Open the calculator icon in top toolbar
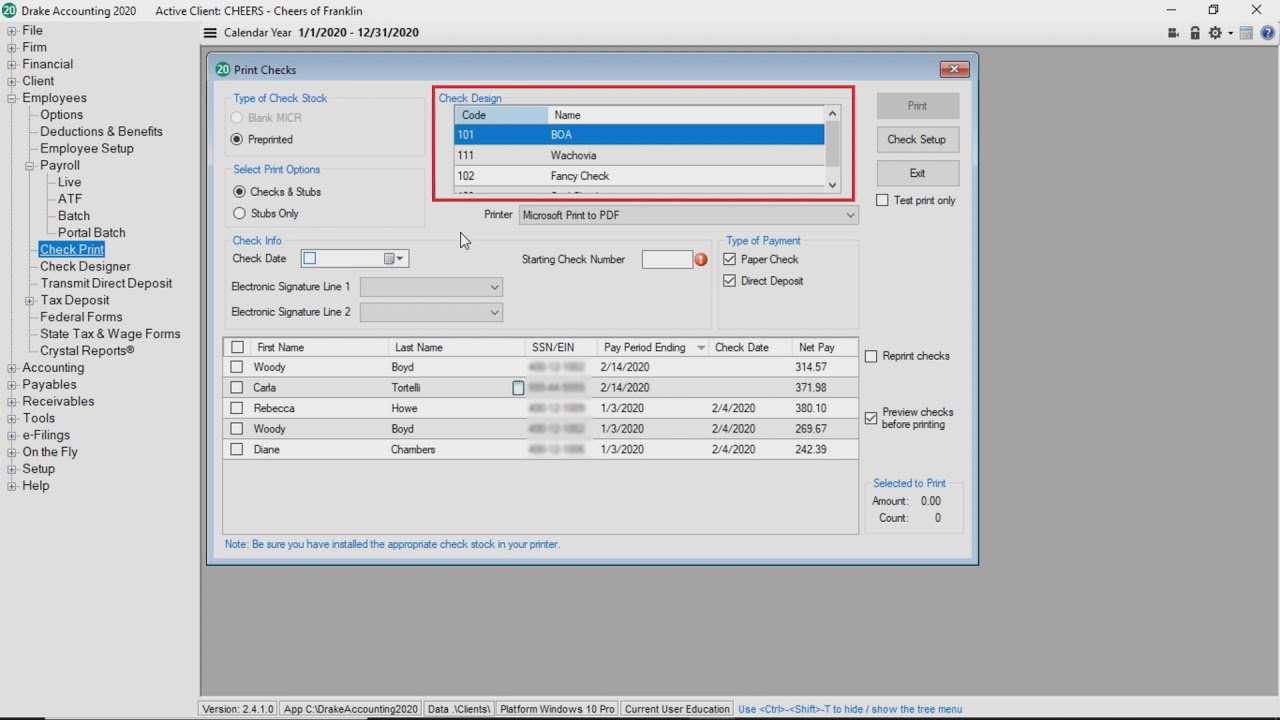 click(x=1246, y=33)
